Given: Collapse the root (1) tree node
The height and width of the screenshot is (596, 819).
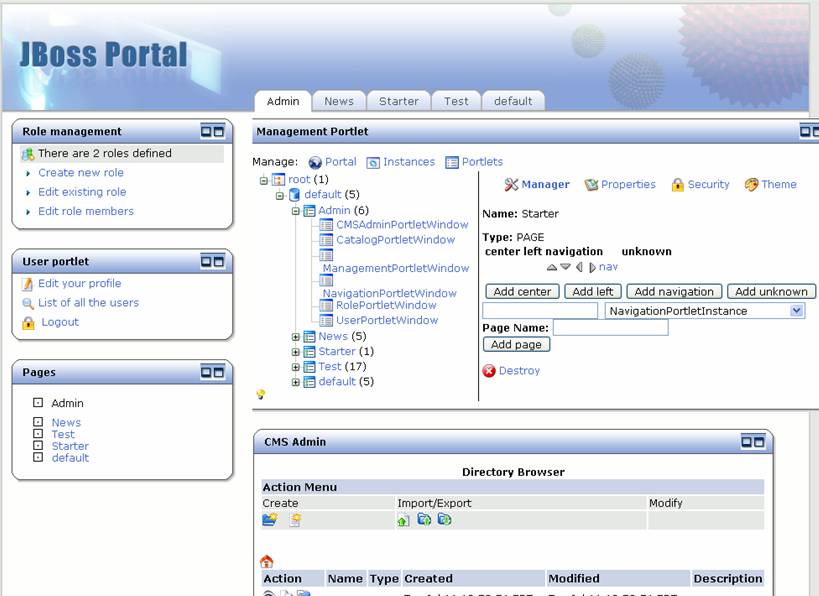Looking at the screenshot, I should click(x=264, y=181).
